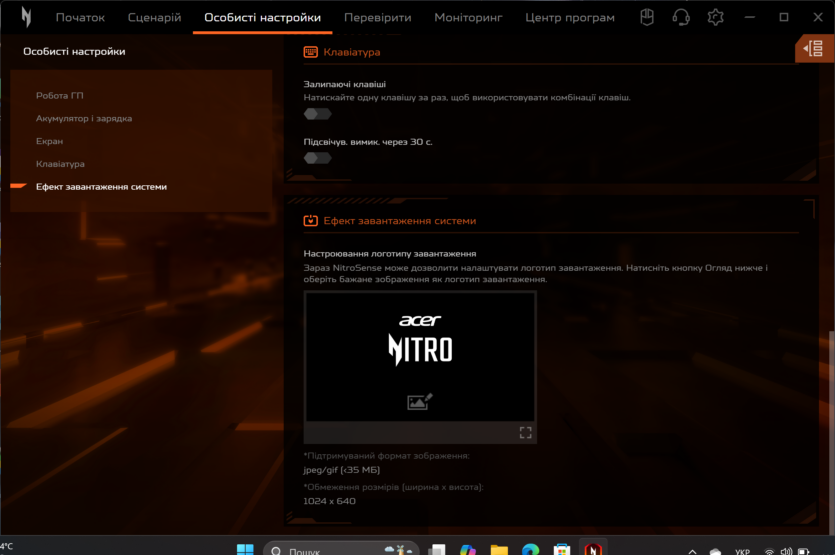The image size is (835, 555).
Task: Go to Робота ГП section
Action: (x=60, y=95)
